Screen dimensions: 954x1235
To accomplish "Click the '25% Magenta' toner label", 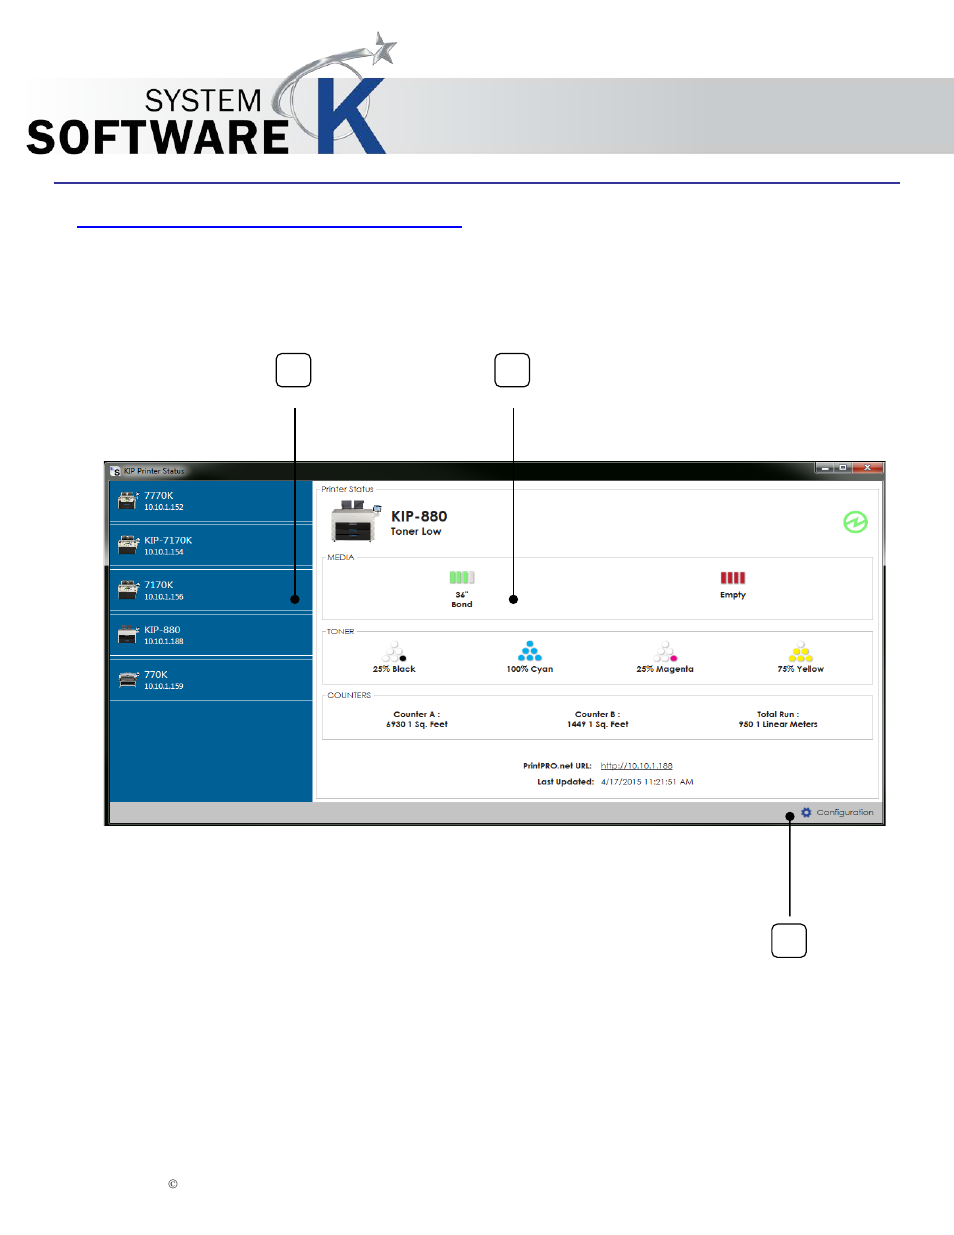I will coord(665,669).
